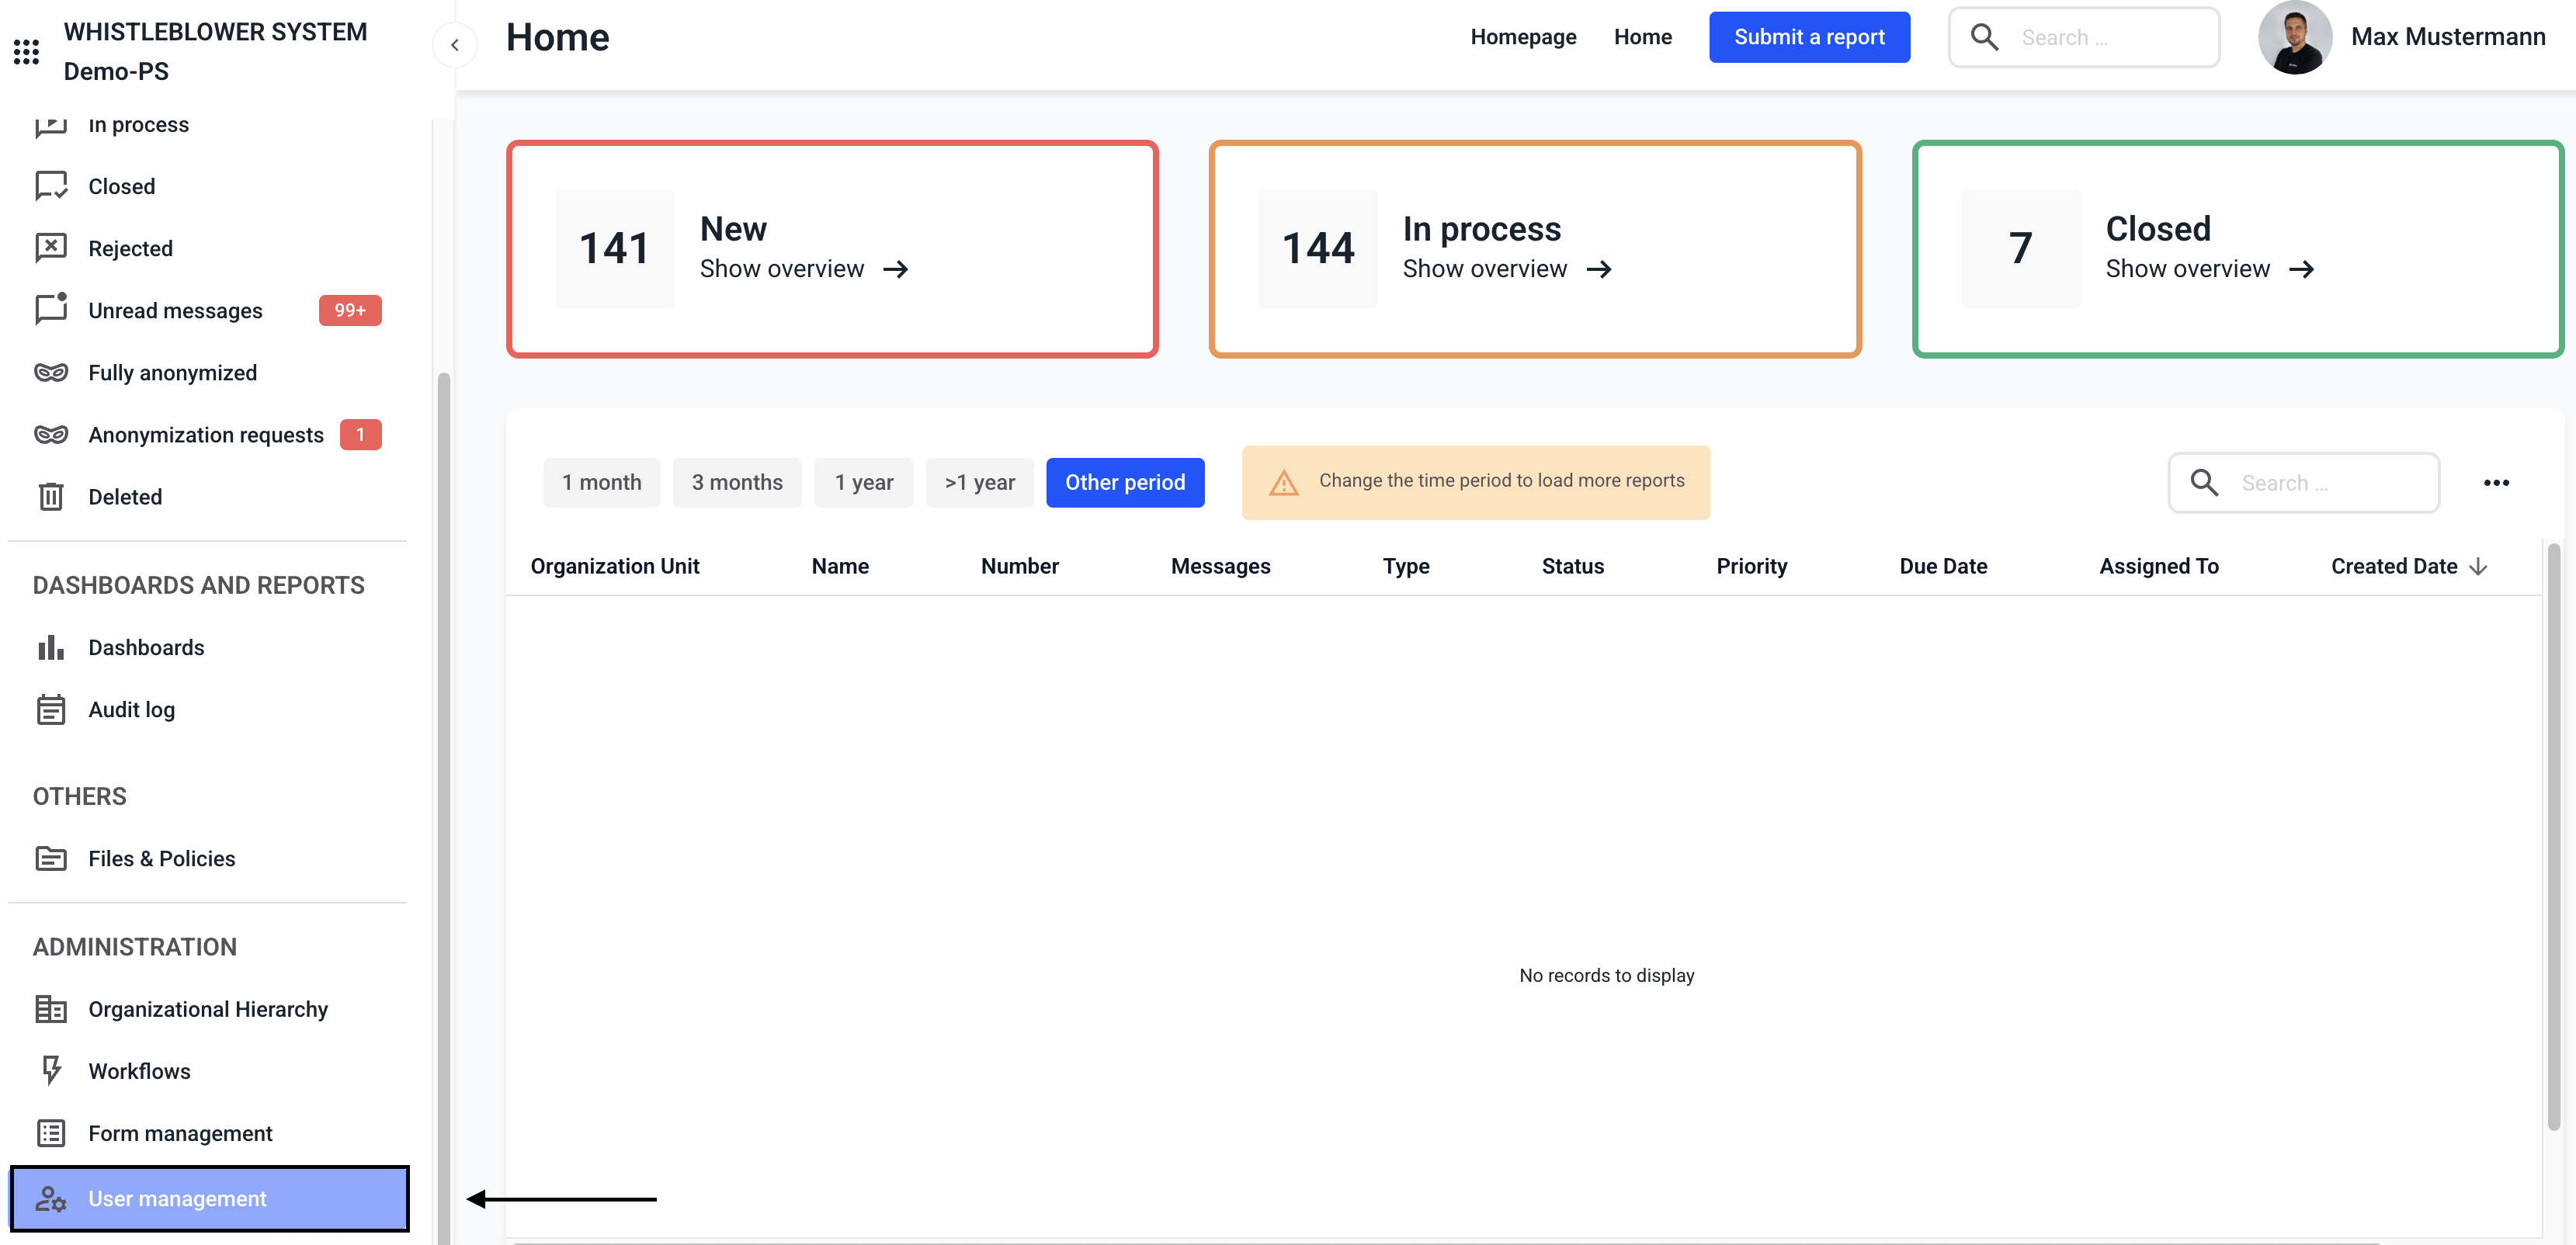Collapse the sidebar with chevron button
The width and height of the screenshot is (2576, 1245).
(455, 45)
